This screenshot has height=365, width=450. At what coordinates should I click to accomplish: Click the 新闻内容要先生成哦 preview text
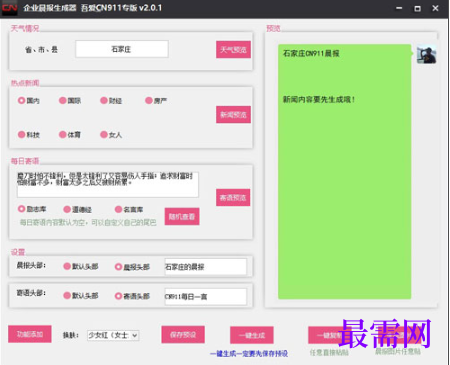click(x=319, y=99)
